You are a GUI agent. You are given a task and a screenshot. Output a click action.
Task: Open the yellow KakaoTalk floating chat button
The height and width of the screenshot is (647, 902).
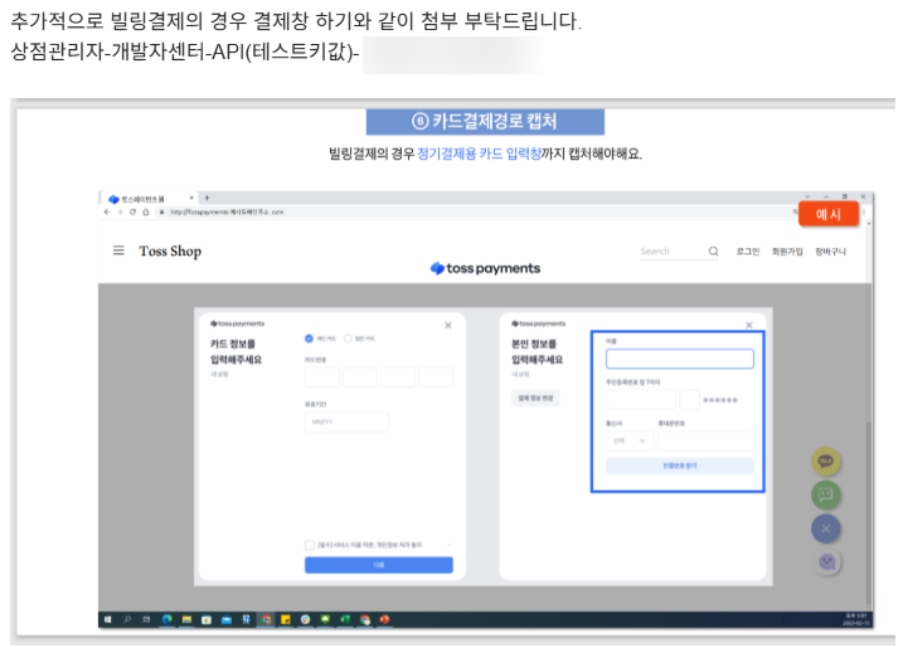point(825,461)
